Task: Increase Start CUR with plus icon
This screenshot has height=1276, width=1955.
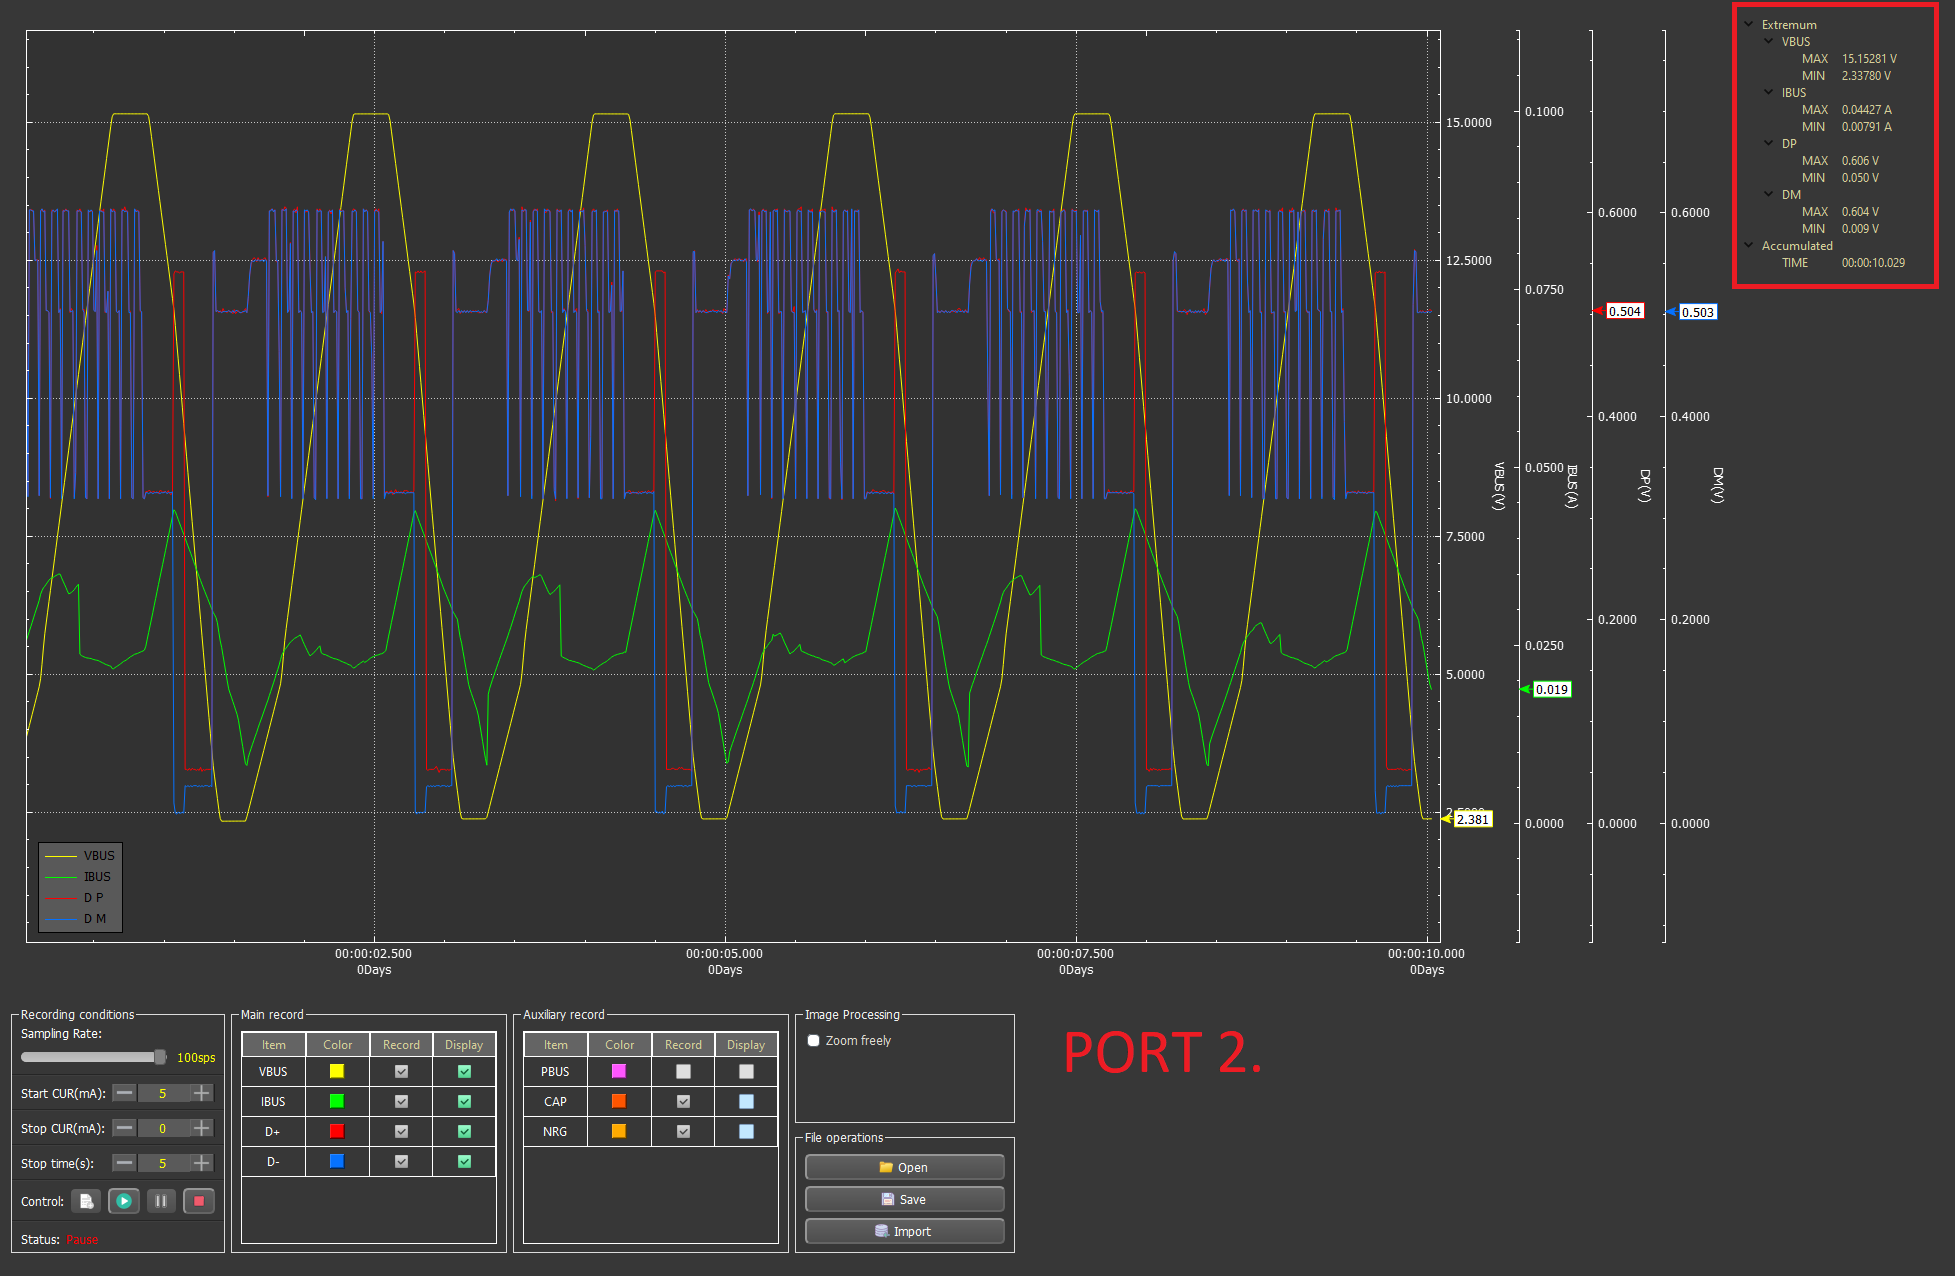Action: 202,1093
